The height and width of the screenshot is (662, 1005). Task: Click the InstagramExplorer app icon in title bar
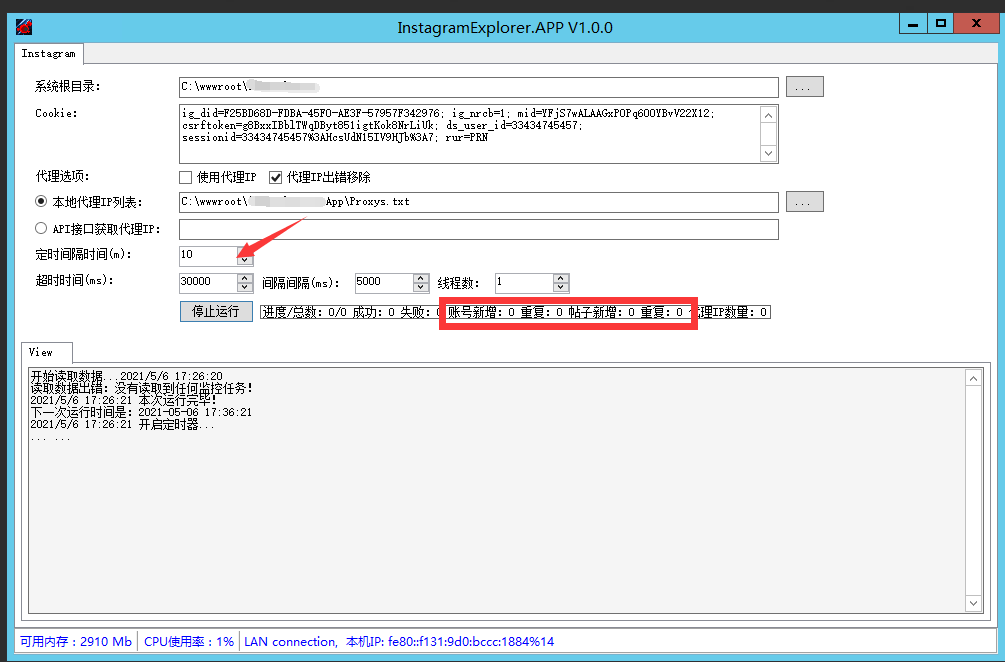click(x=24, y=27)
